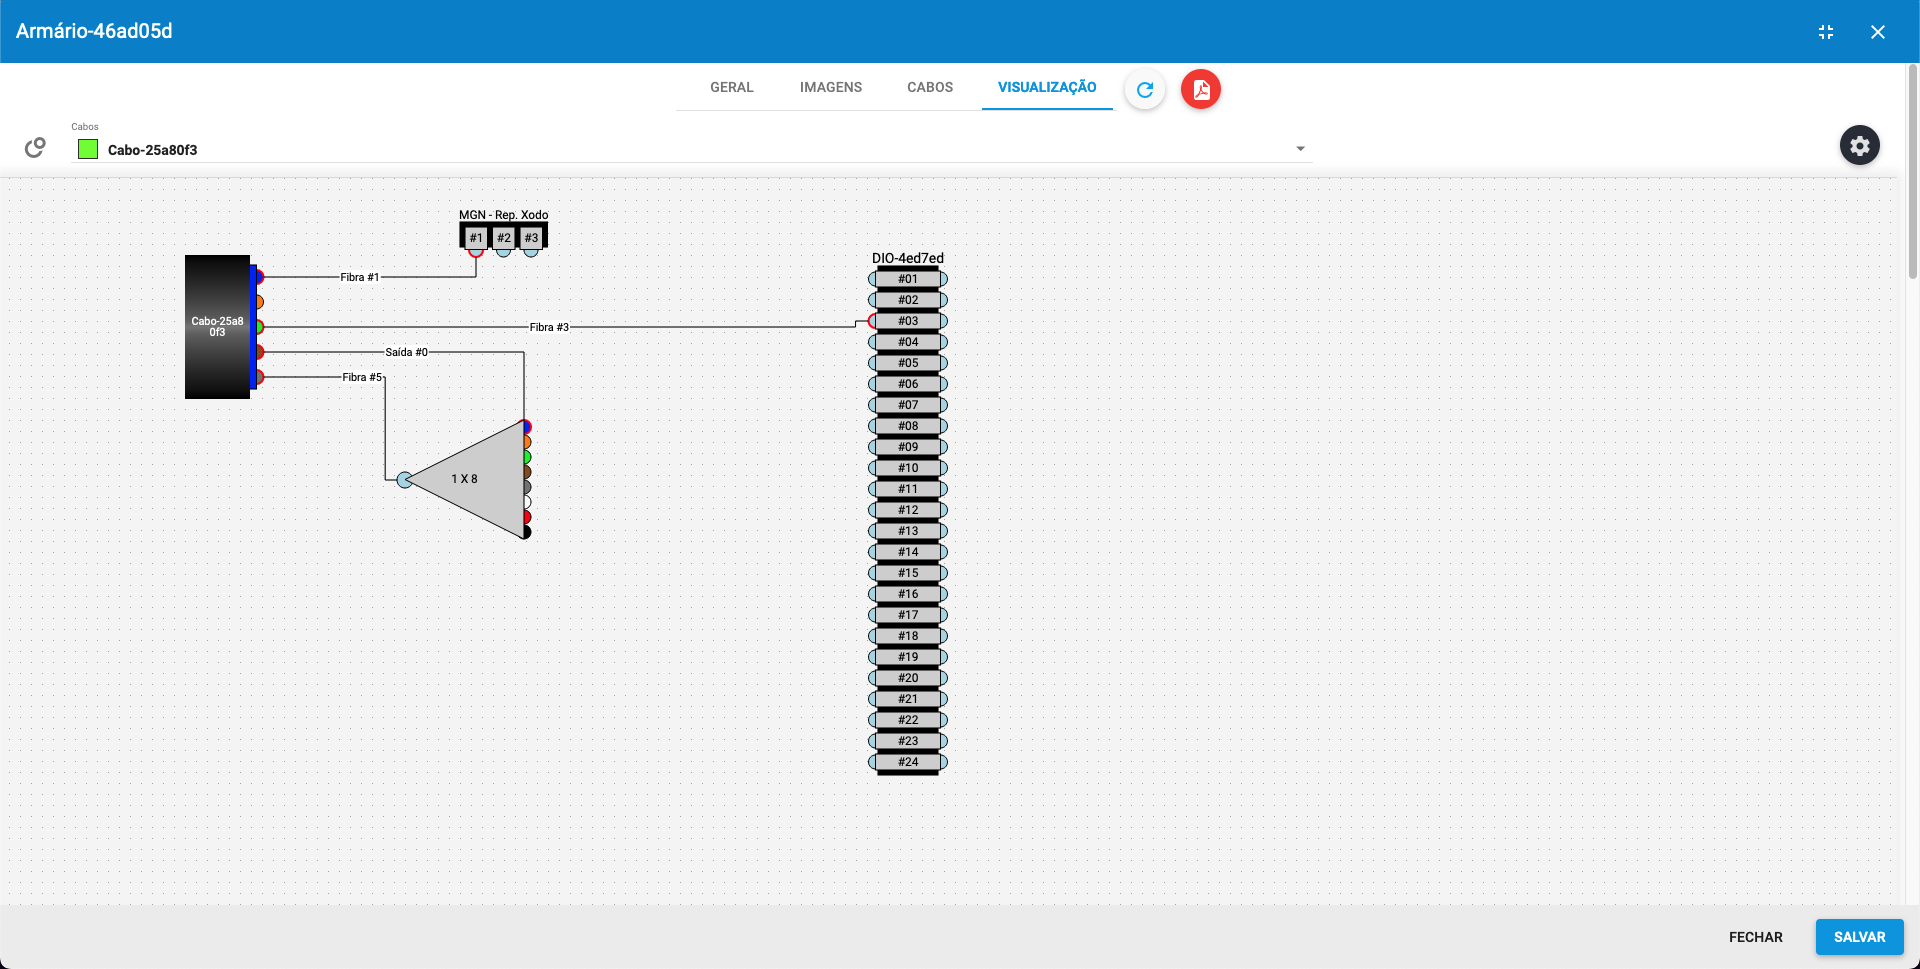Open settings with the gear icon
This screenshot has height=969, width=1920.
tap(1859, 146)
